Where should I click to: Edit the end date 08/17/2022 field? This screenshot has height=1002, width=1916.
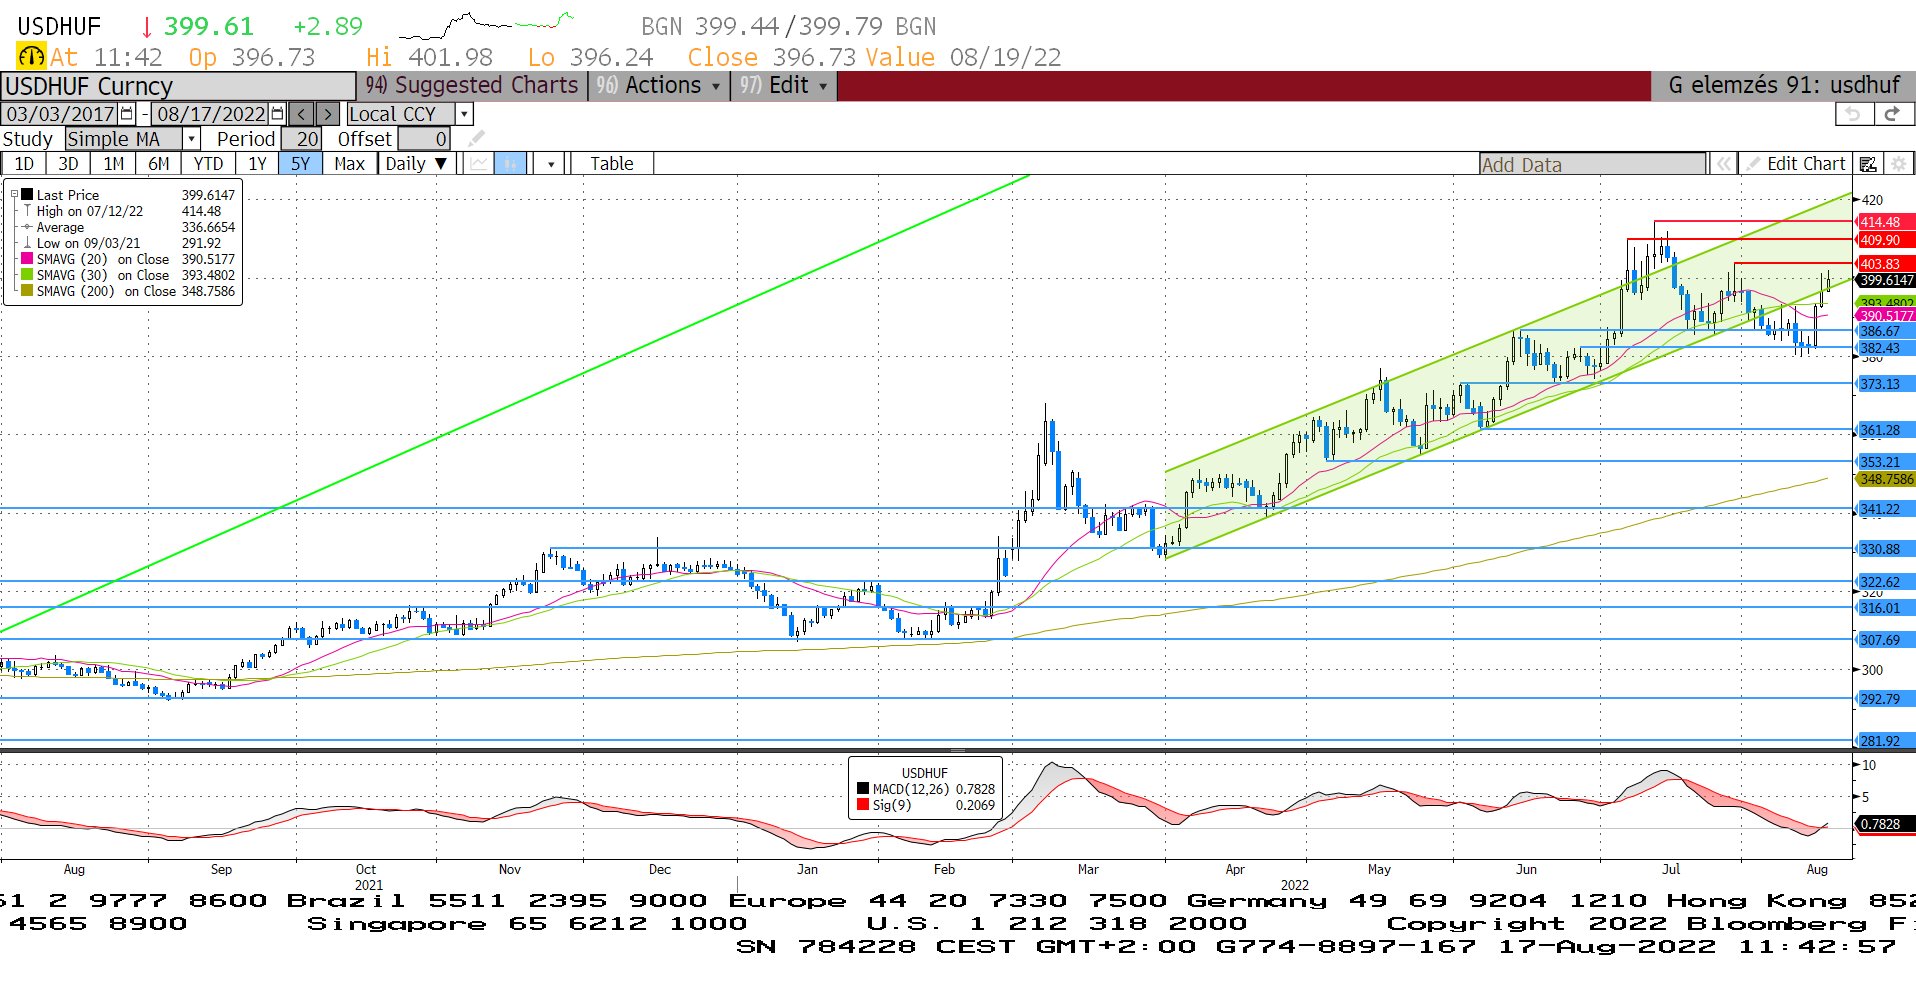point(212,114)
